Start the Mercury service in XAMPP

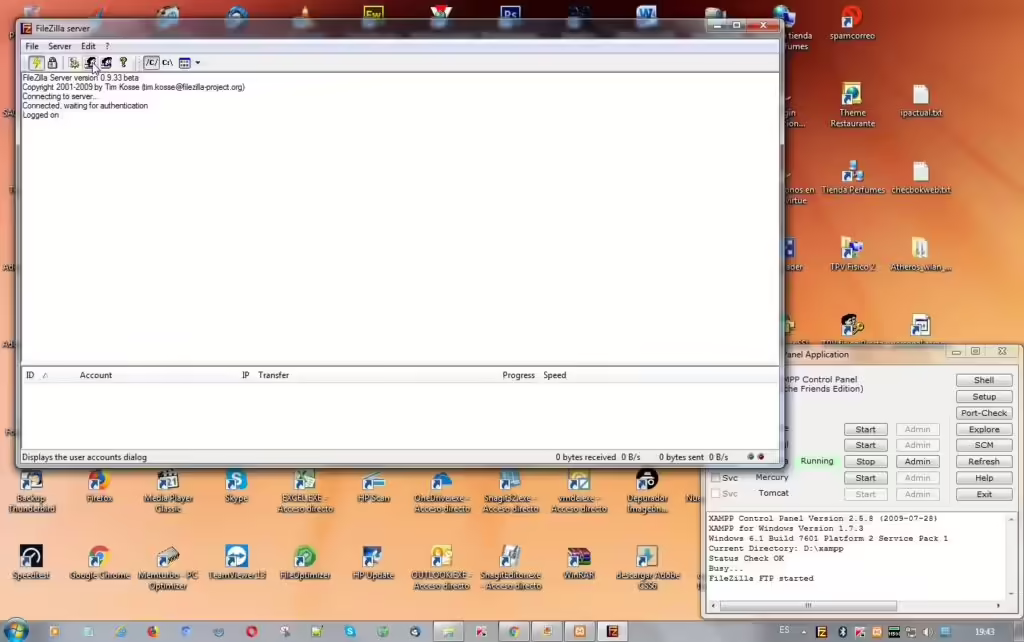coord(865,478)
